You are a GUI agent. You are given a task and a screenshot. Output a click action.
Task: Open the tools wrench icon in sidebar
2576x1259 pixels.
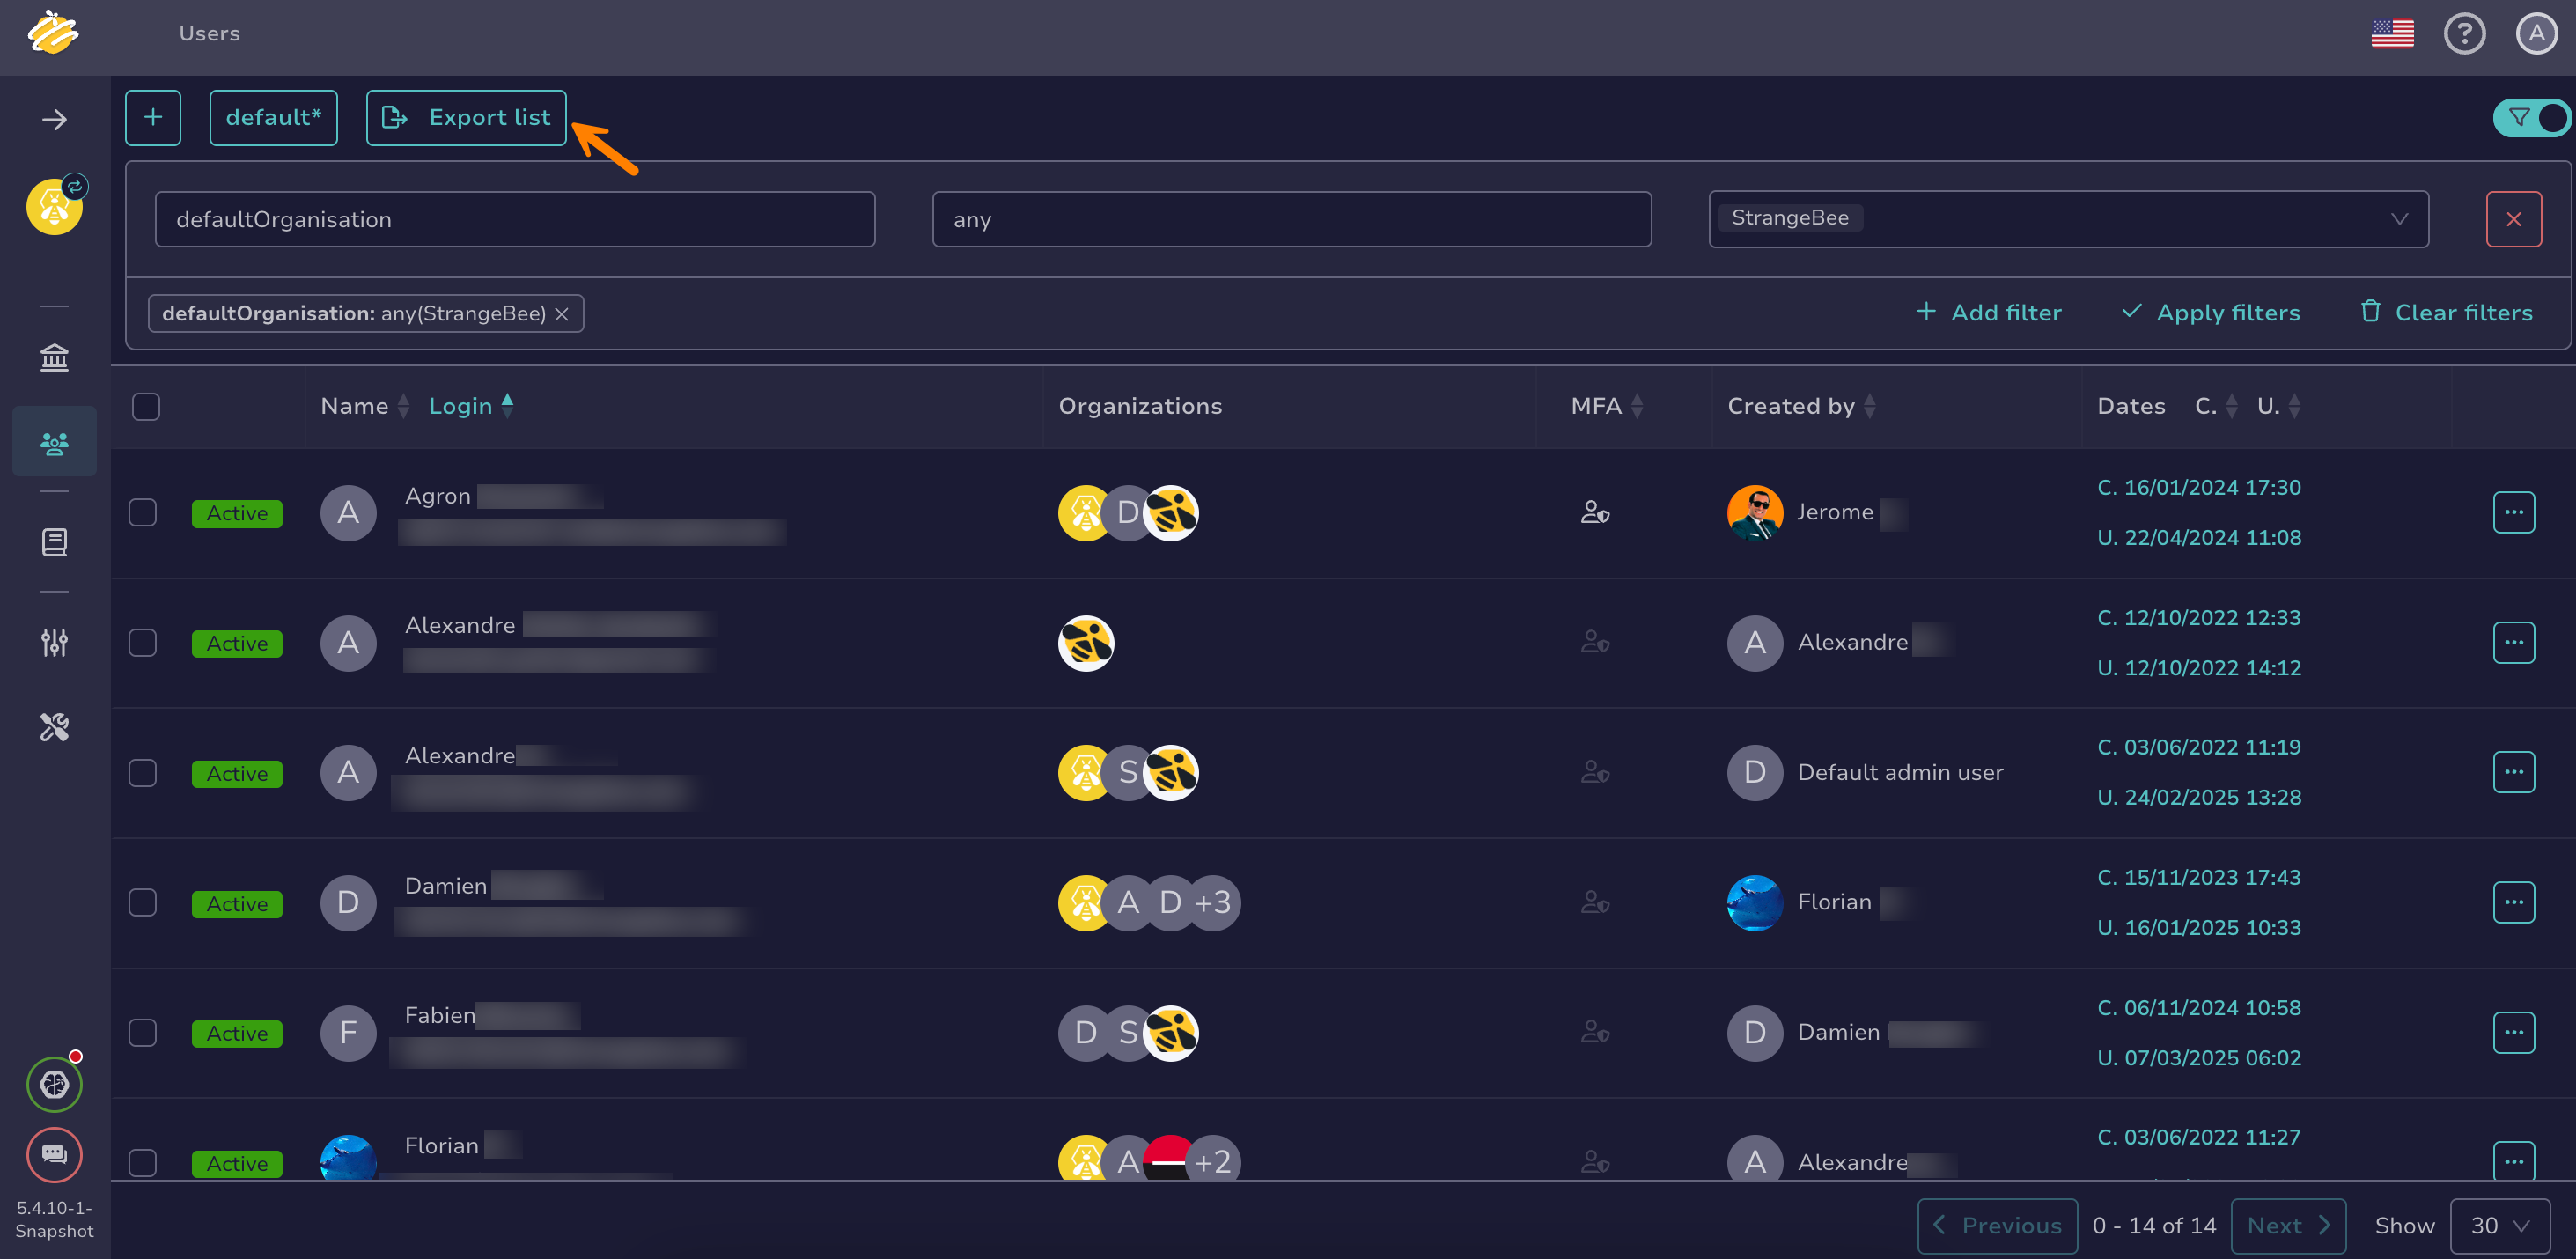pos(54,727)
